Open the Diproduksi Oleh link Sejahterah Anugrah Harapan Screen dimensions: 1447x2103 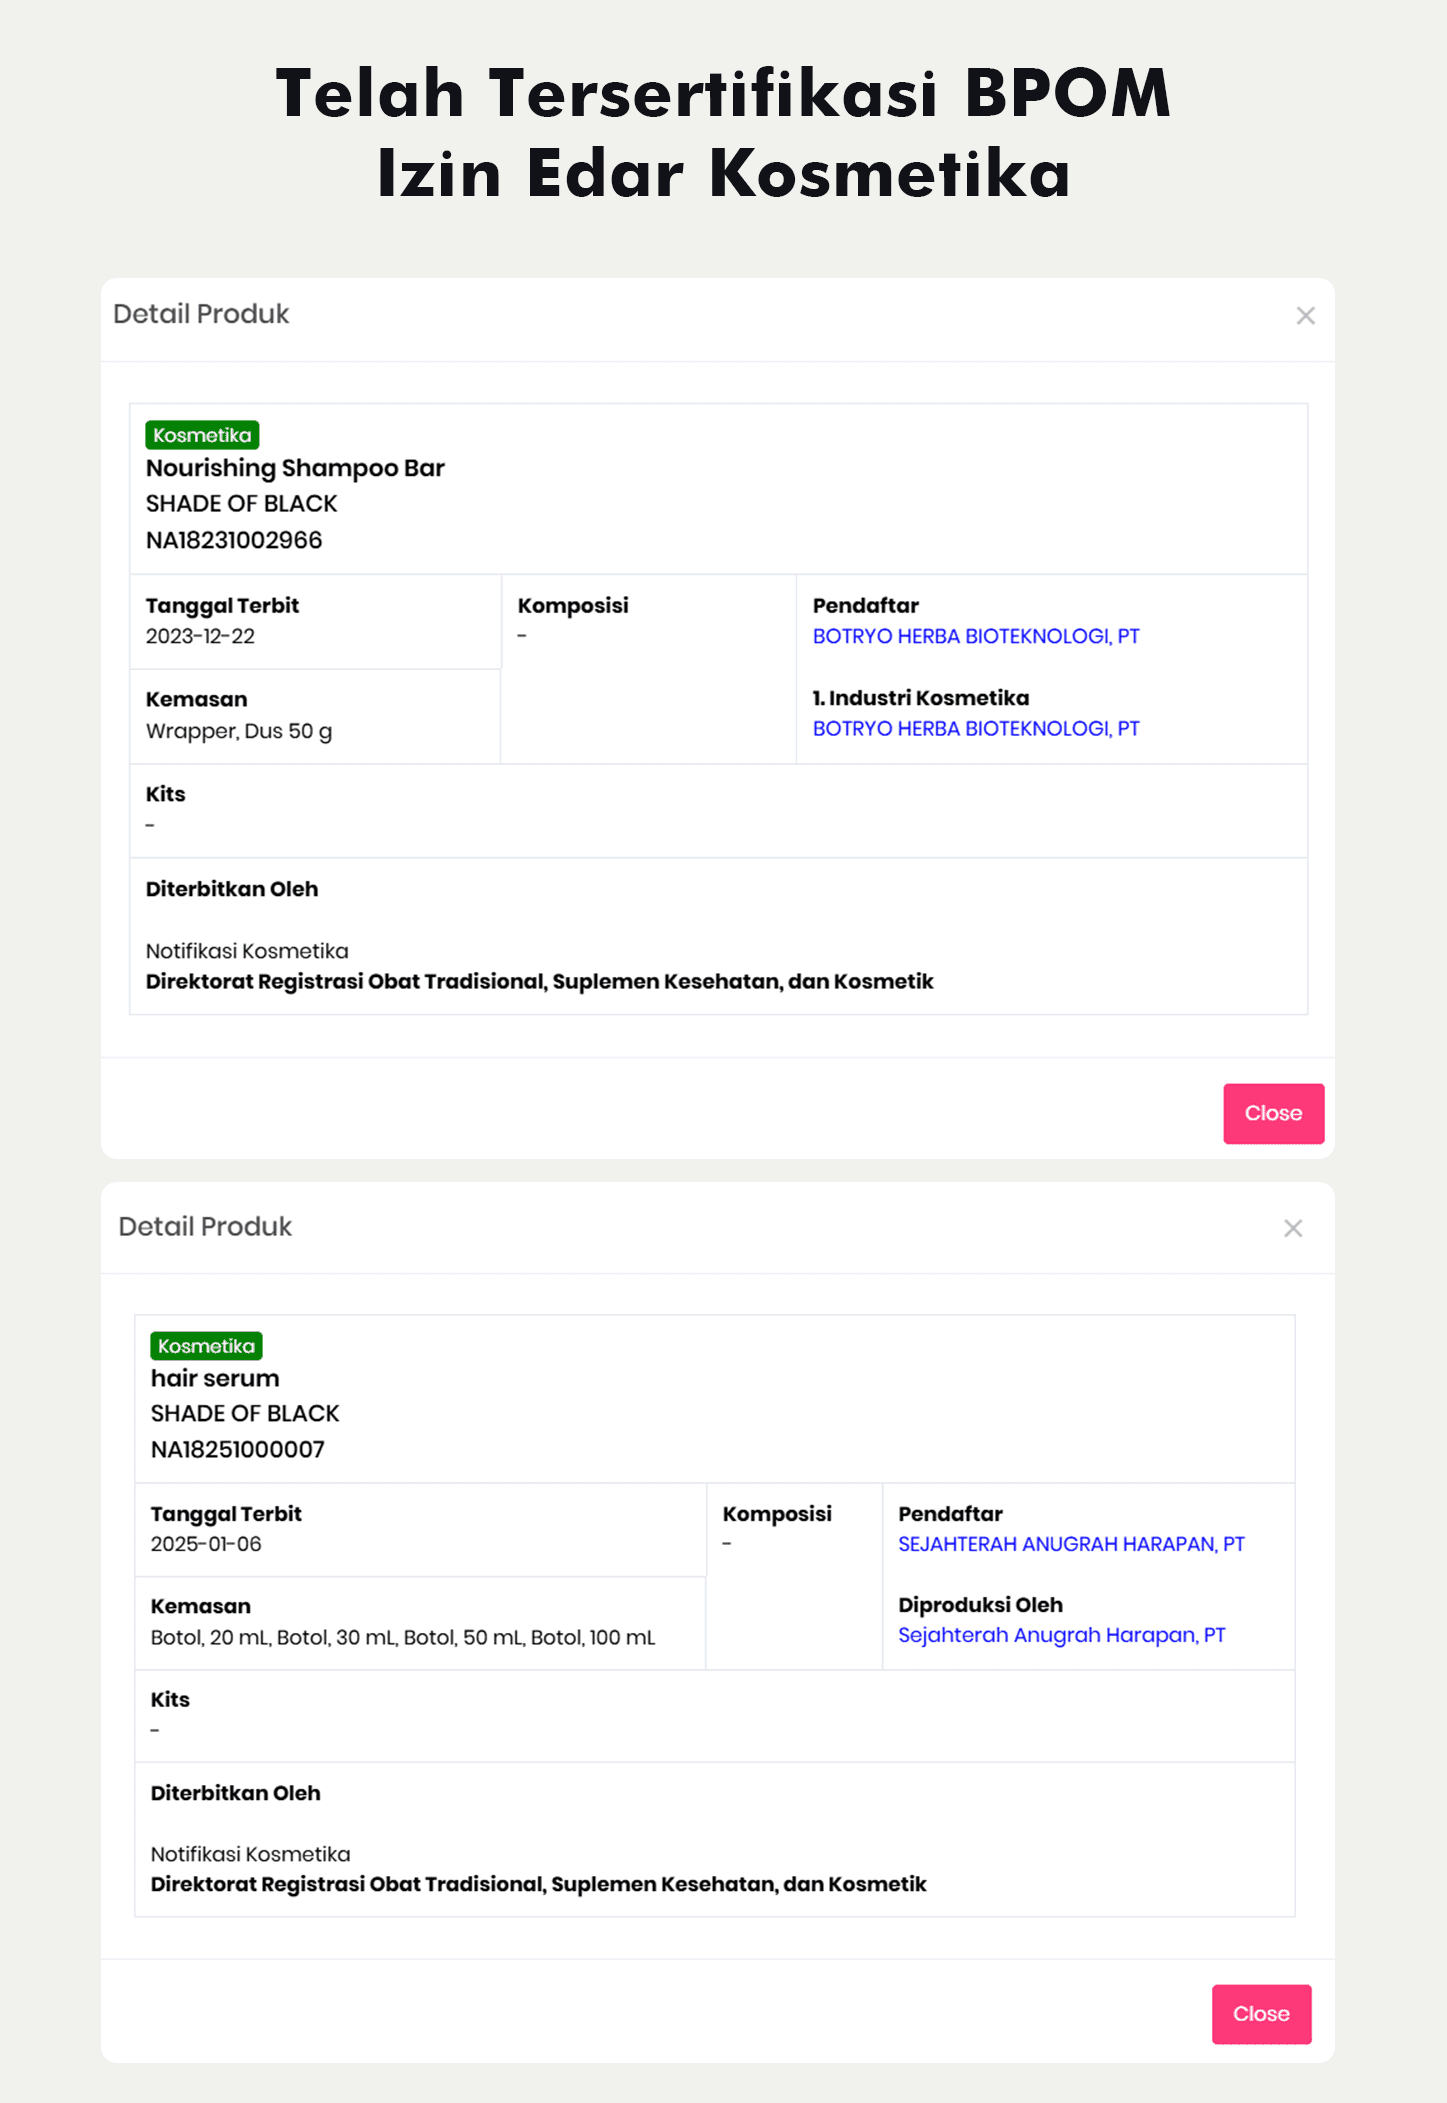tap(1061, 1635)
